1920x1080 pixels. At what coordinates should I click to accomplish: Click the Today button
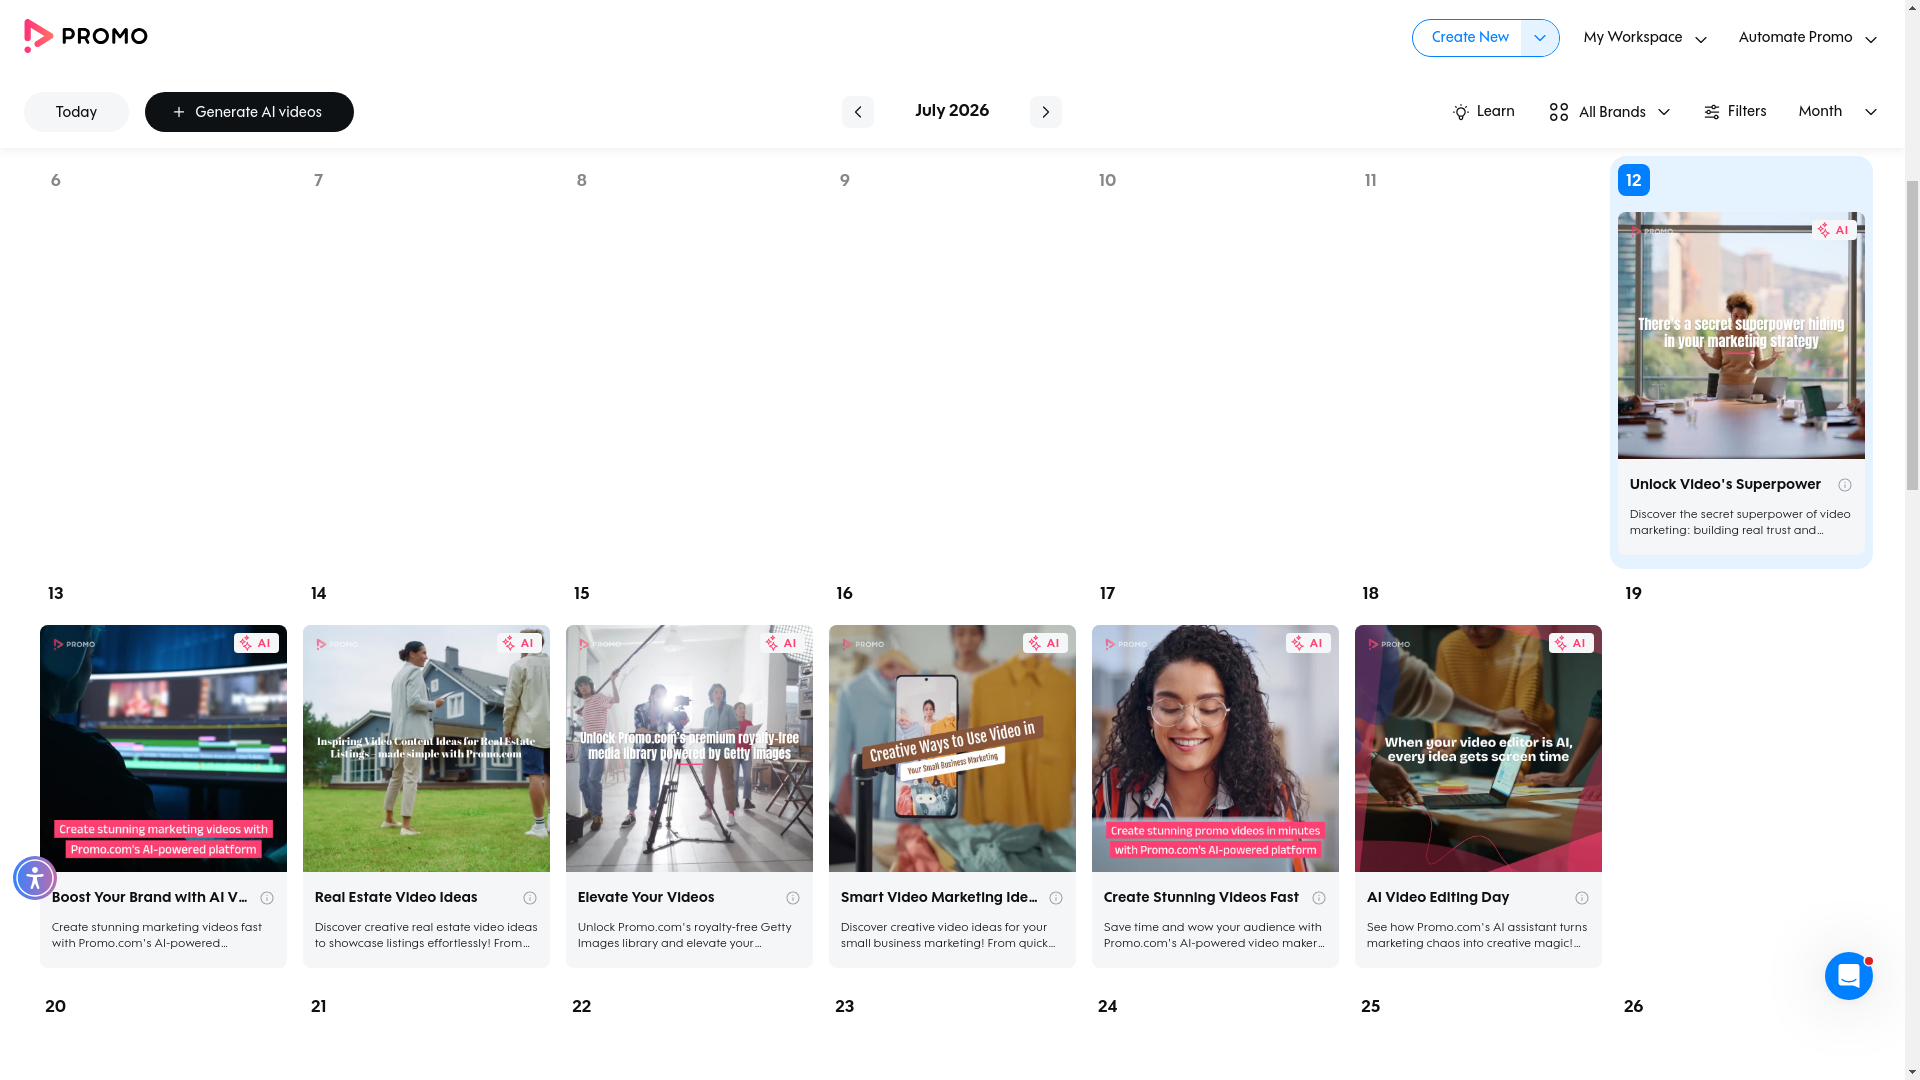click(x=76, y=112)
